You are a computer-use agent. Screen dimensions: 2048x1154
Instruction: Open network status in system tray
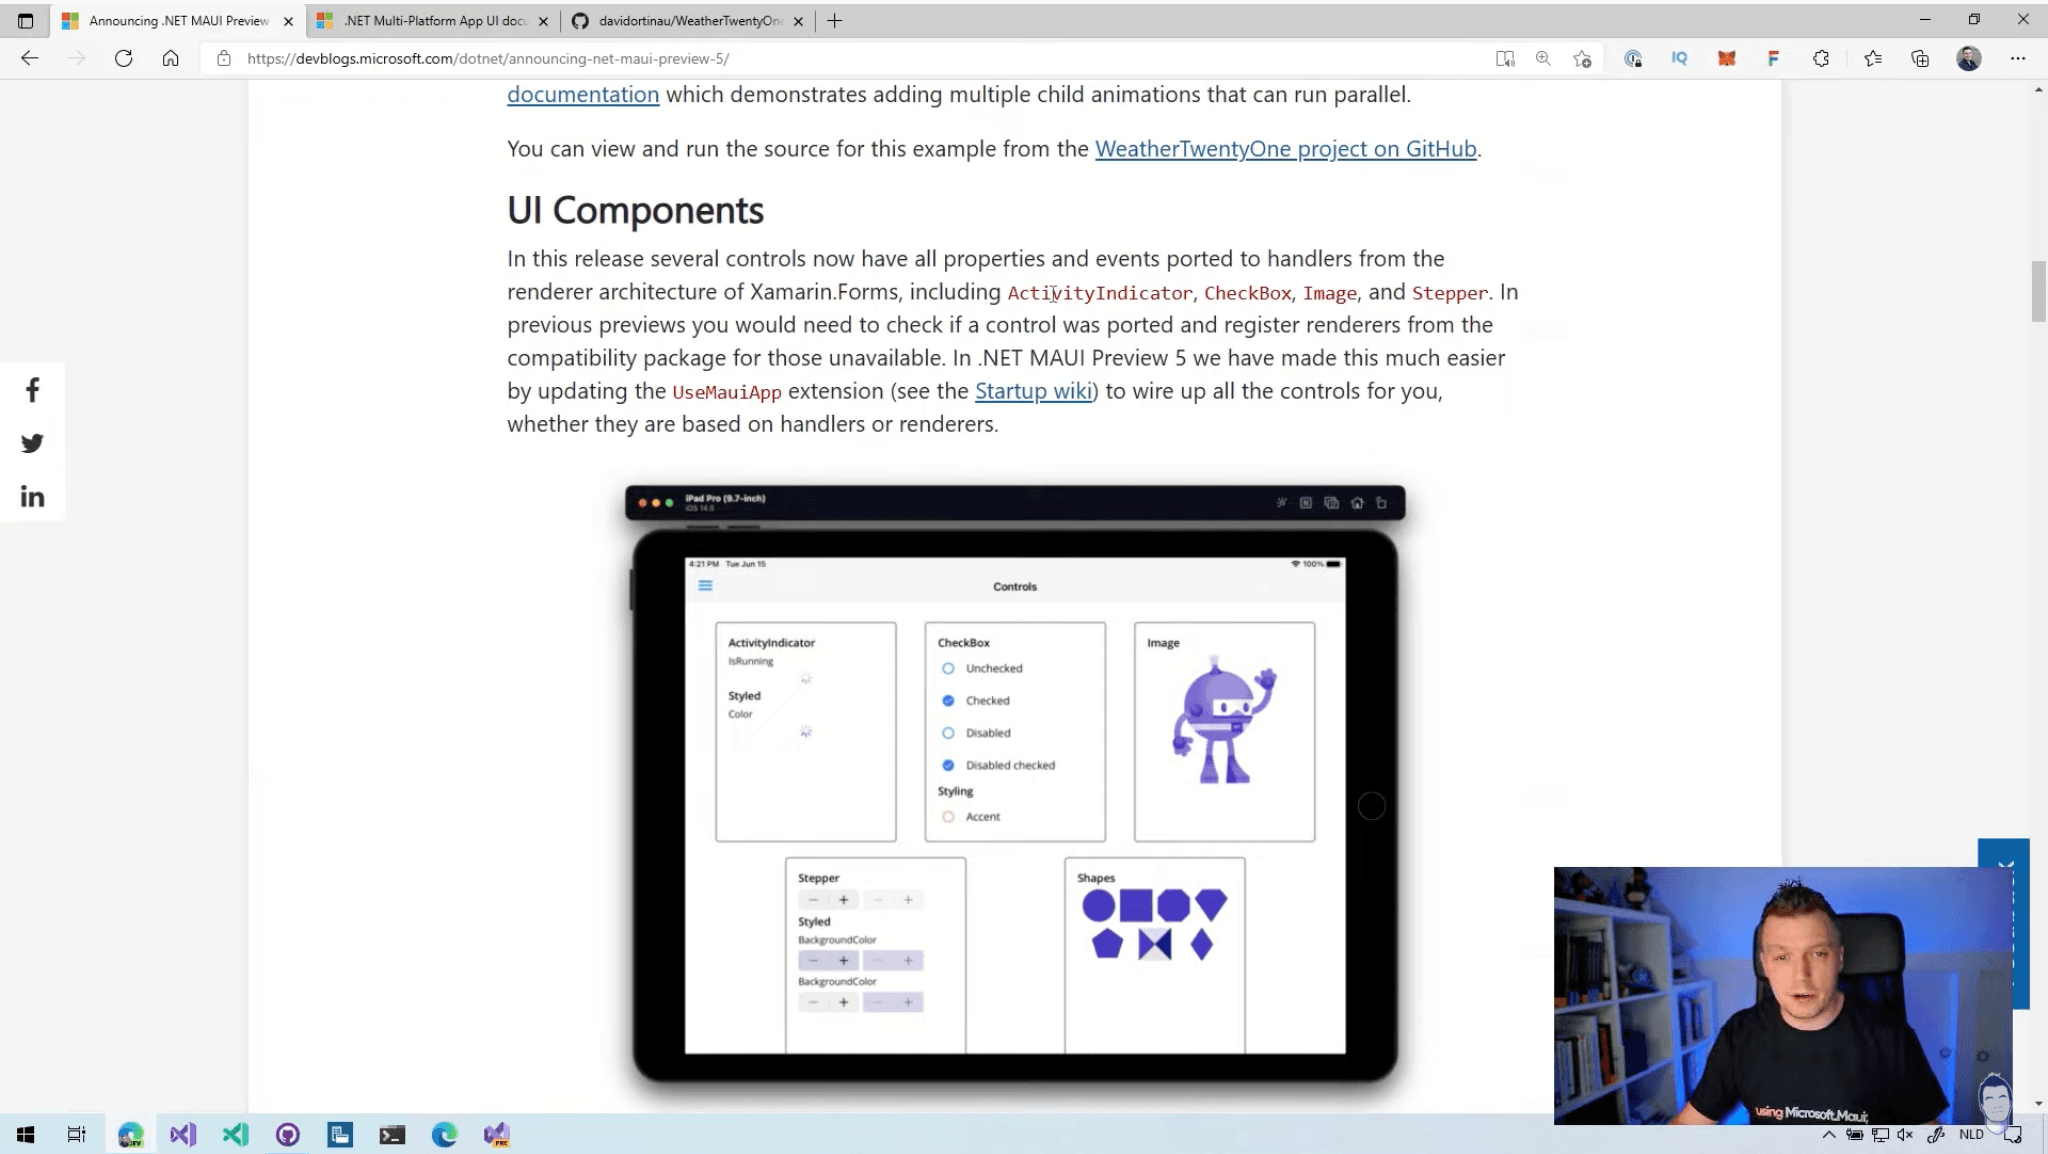click(1880, 1134)
